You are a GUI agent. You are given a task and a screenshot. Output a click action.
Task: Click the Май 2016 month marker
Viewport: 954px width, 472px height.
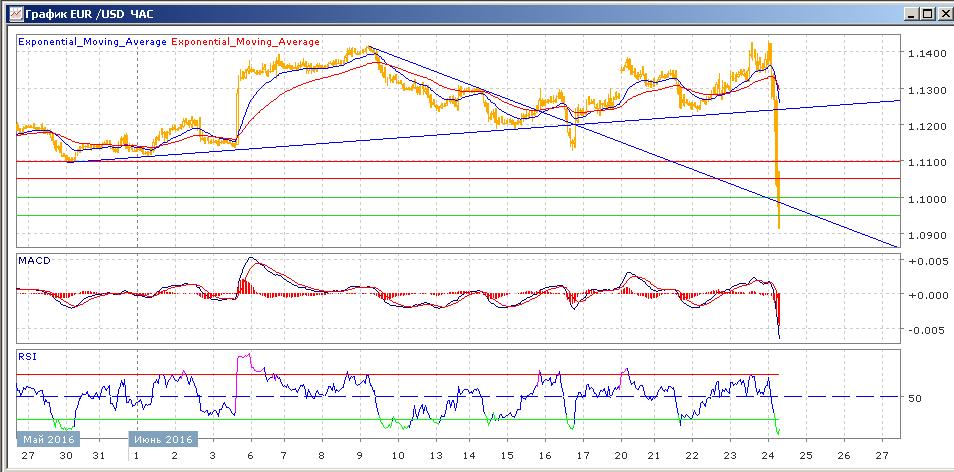coord(47,439)
